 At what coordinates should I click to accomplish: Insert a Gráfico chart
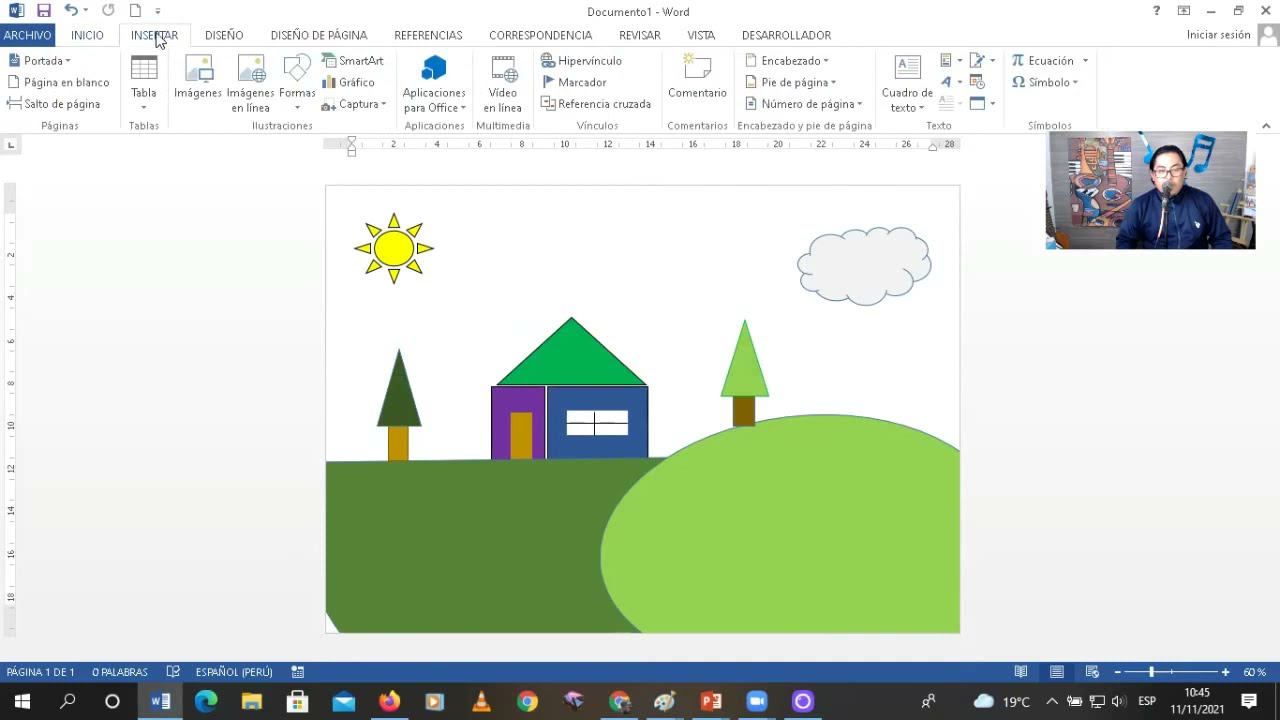tap(348, 82)
